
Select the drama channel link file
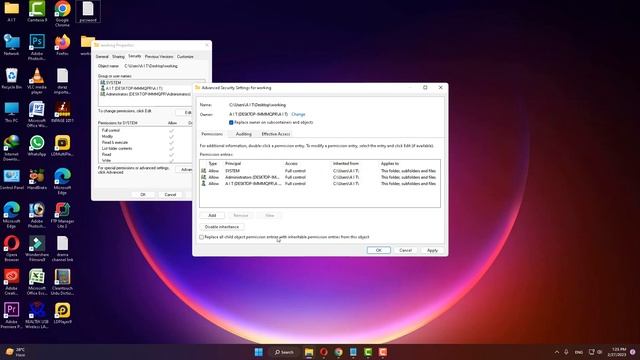point(62,248)
